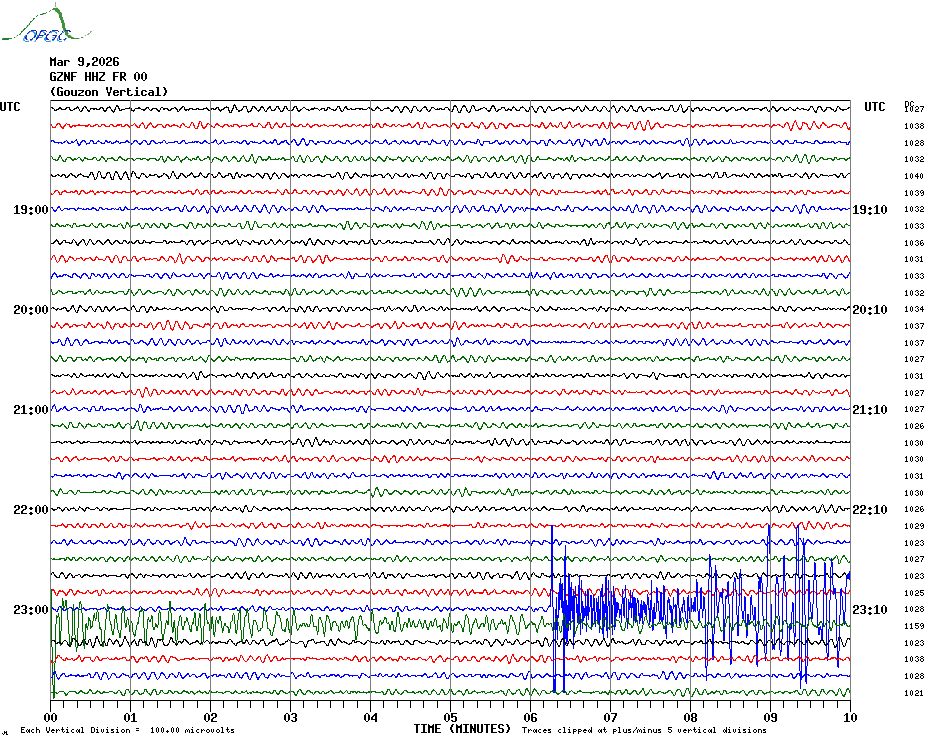Click the 23:00 hour label on left axis
This screenshot has height=744, width=930.
point(31,610)
